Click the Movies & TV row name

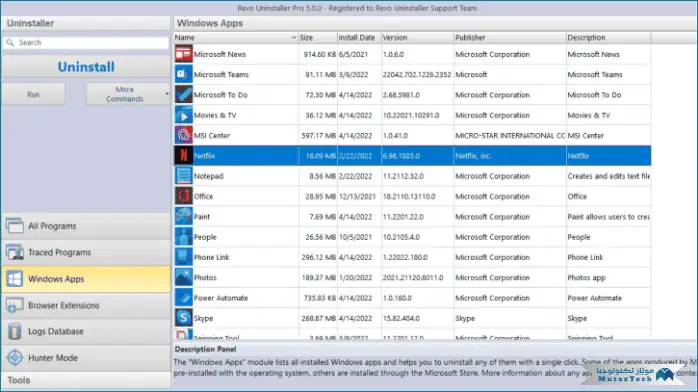[215, 115]
